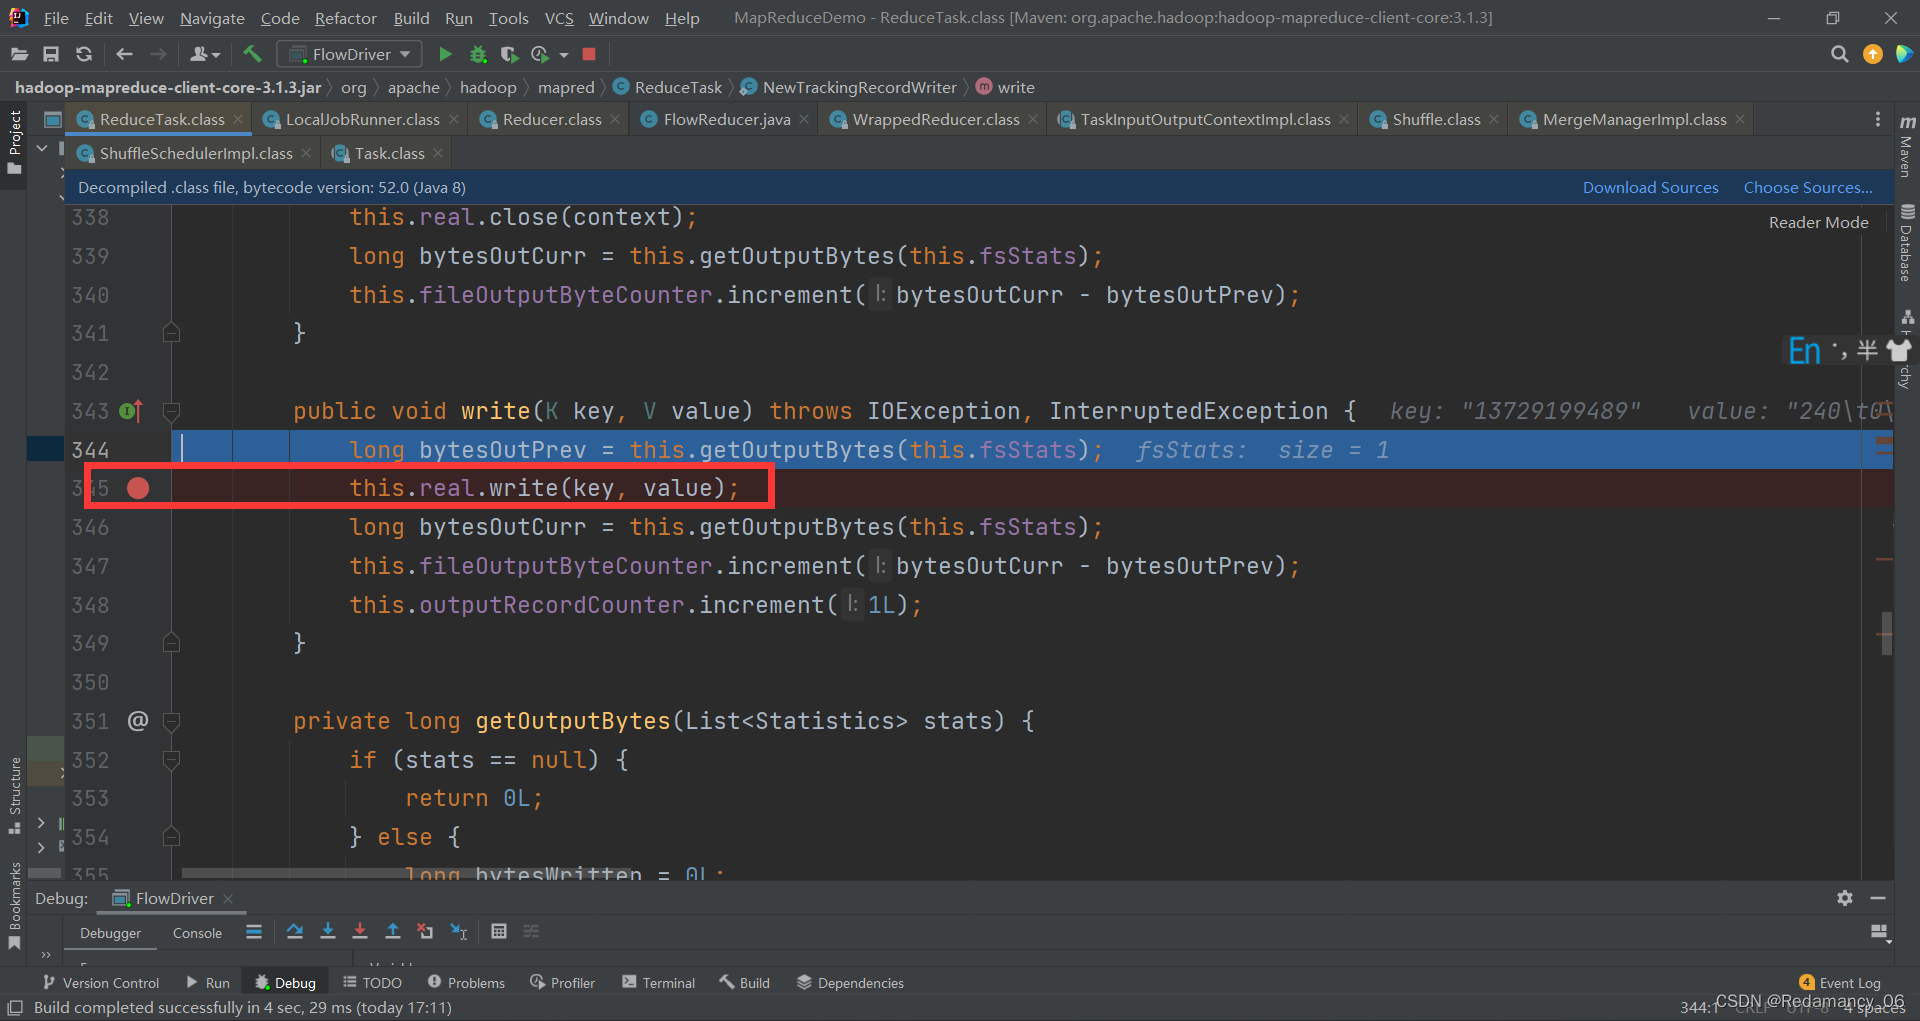This screenshot has width=1920, height=1021.
Task: Click ReduceTask in the breadcrumb
Action: (x=668, y=87)
